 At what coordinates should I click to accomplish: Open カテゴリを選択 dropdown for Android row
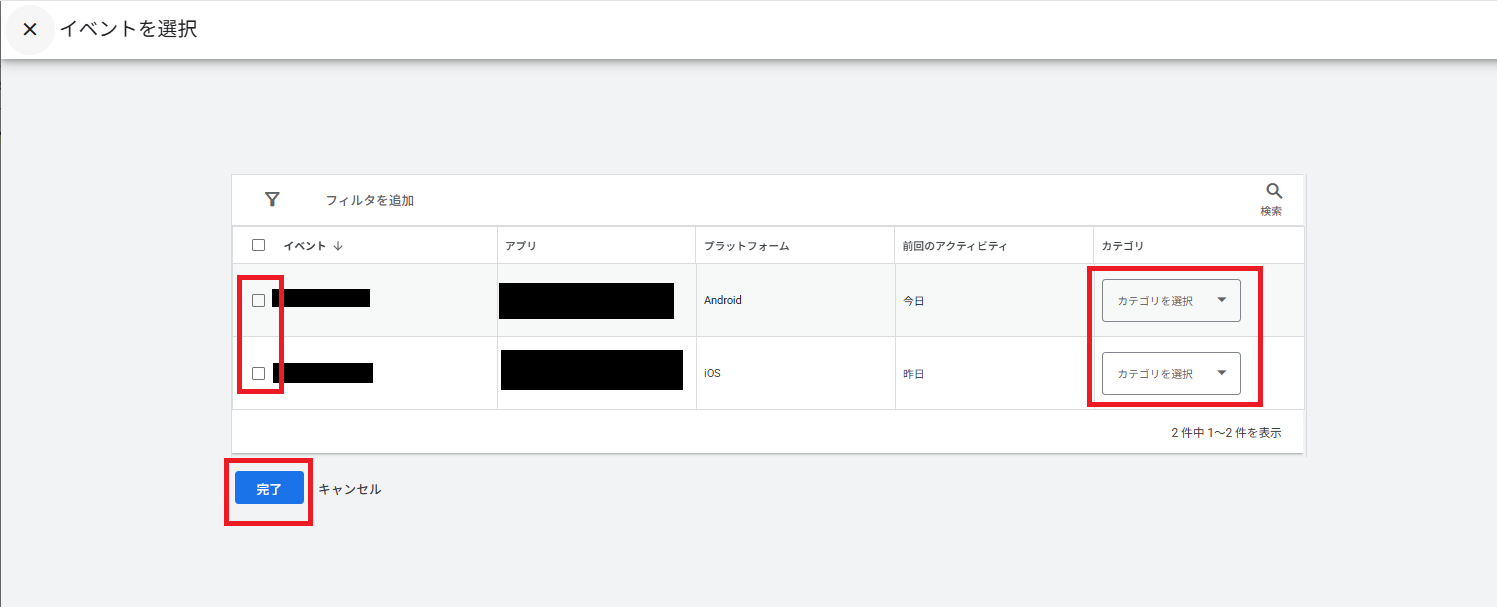click(x=1170, y=300)
